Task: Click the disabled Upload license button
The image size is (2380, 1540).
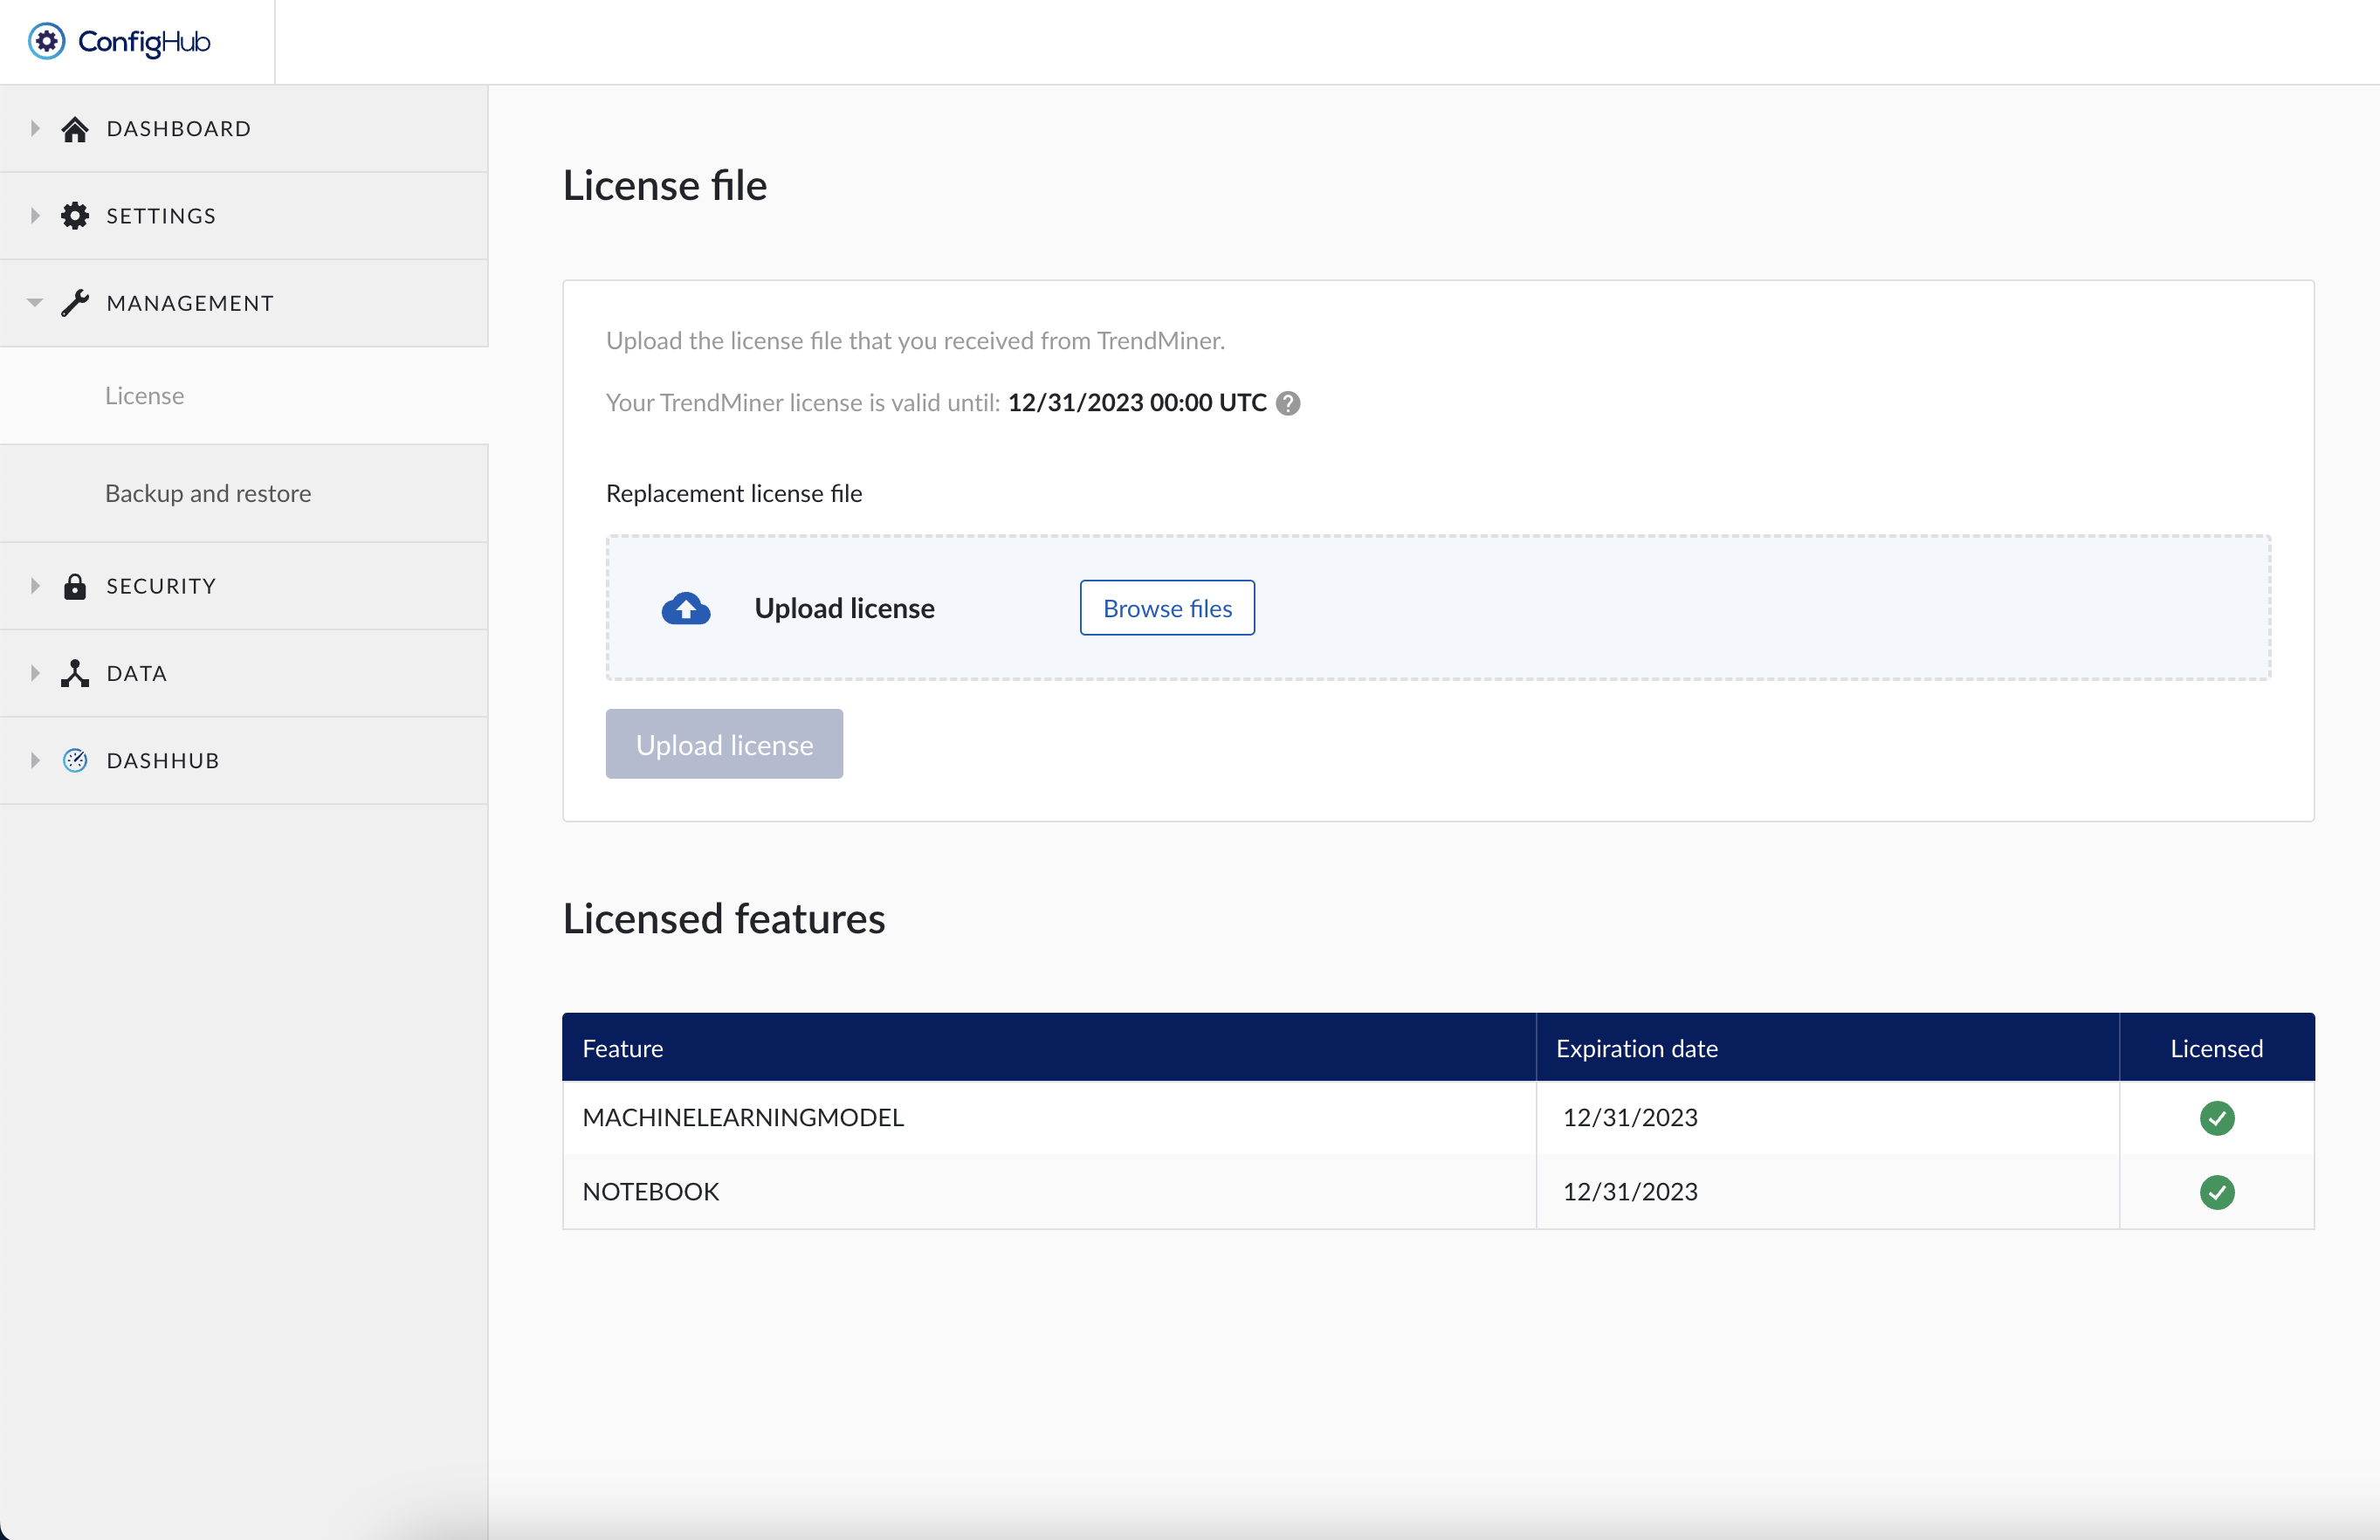Action: point(724,744)
